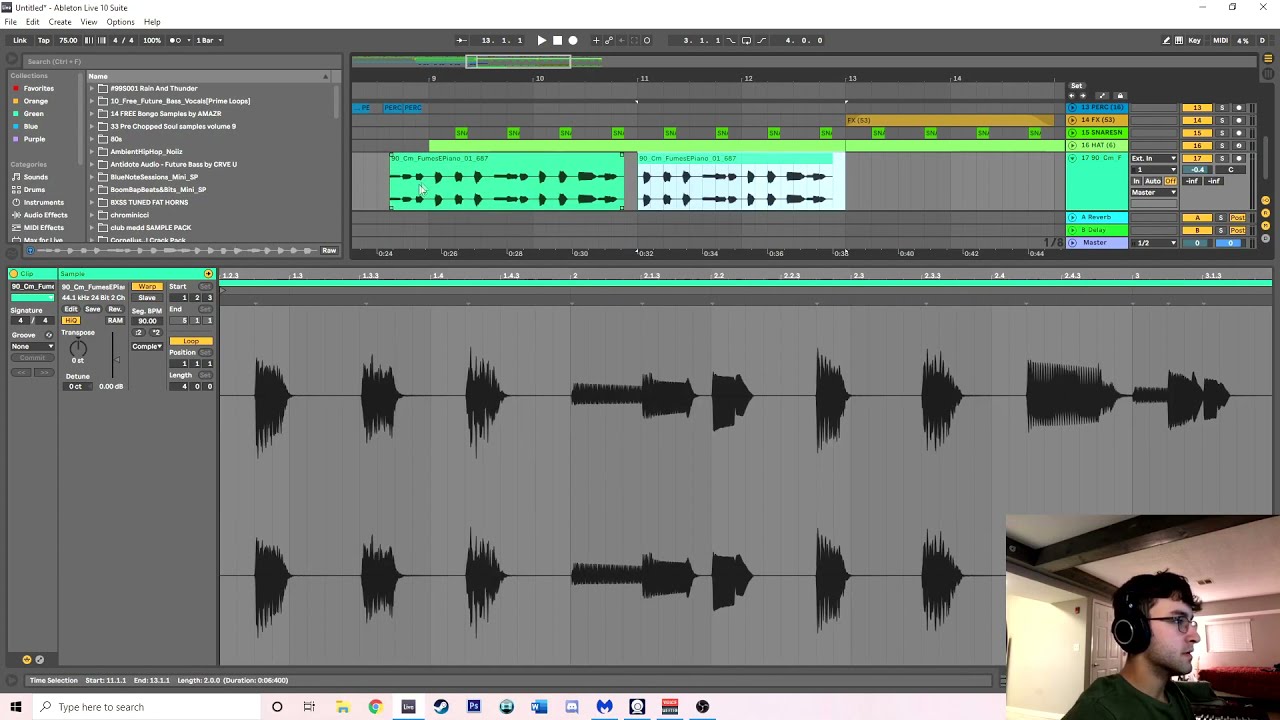Open the quantization menu showing 1 Bar

pos(207,40)
